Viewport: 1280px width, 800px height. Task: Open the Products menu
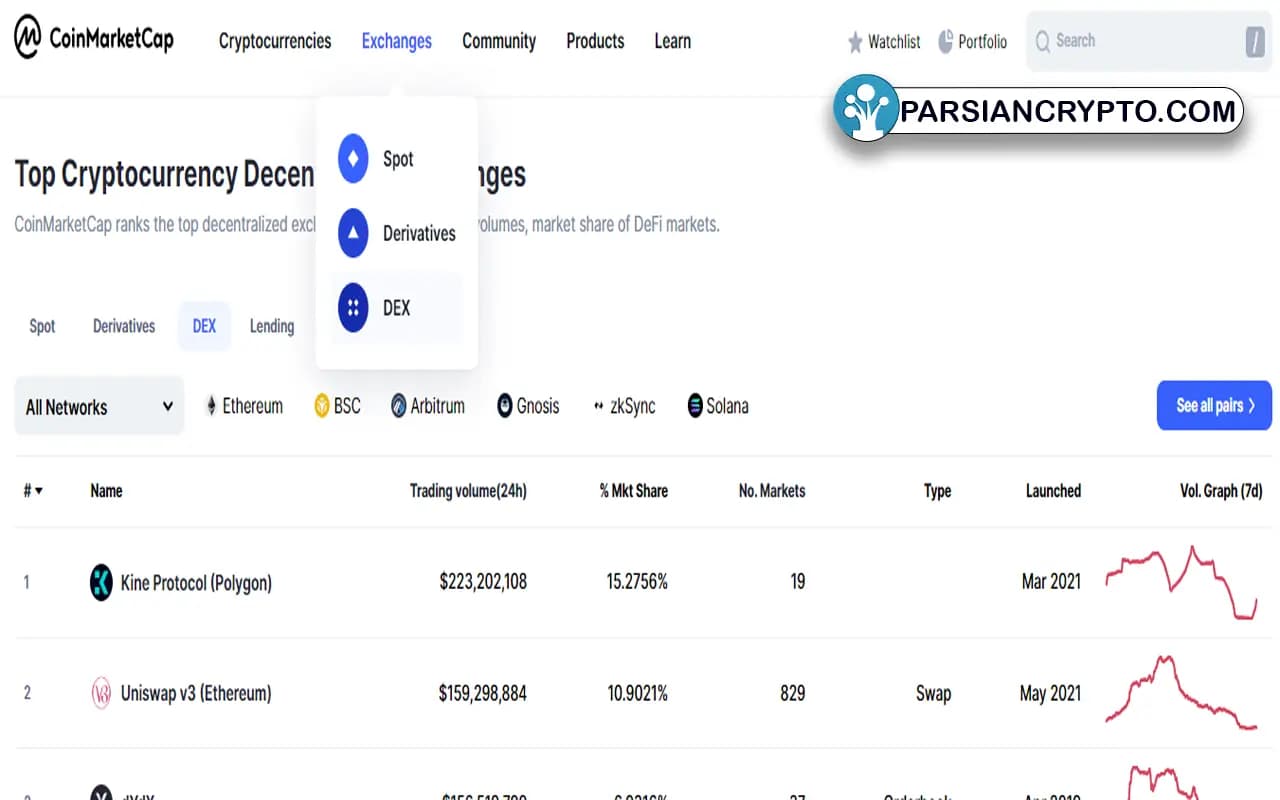pos(595,41)
